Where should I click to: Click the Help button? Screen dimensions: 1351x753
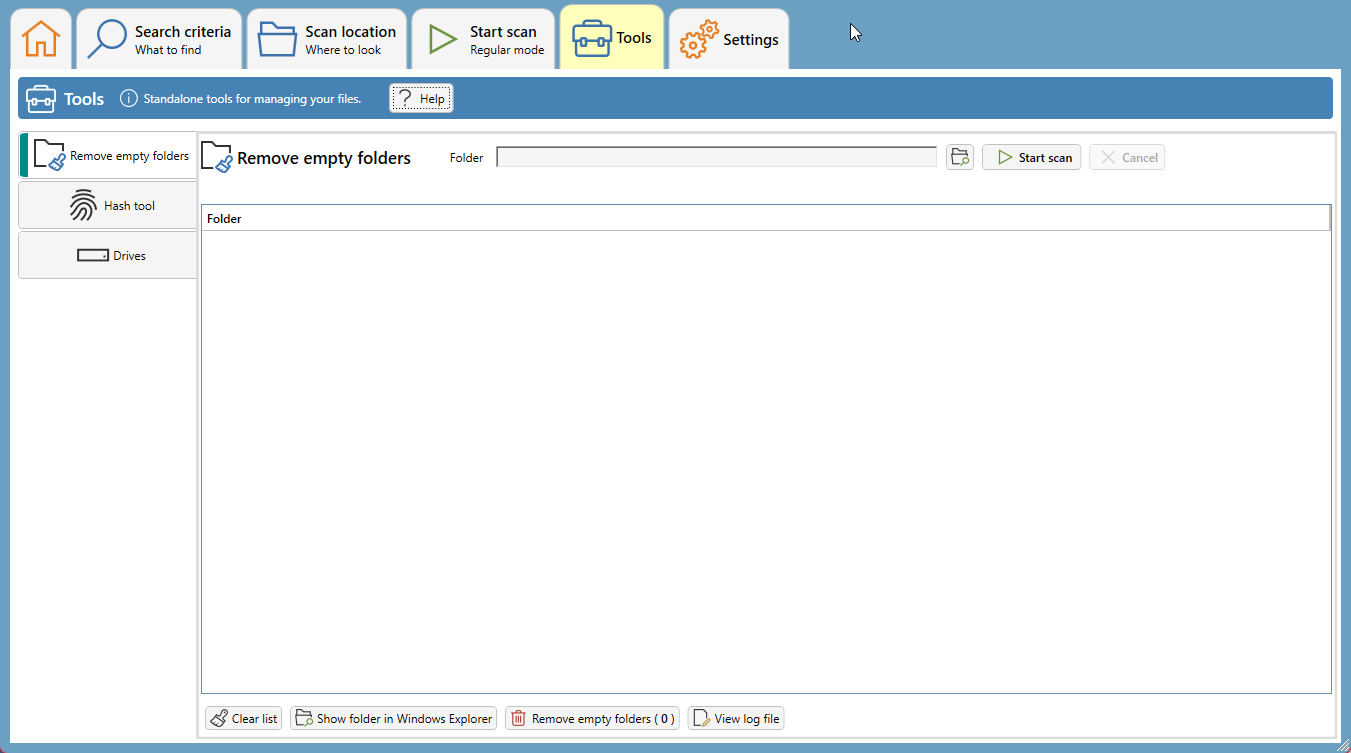[x=421, y=98]
